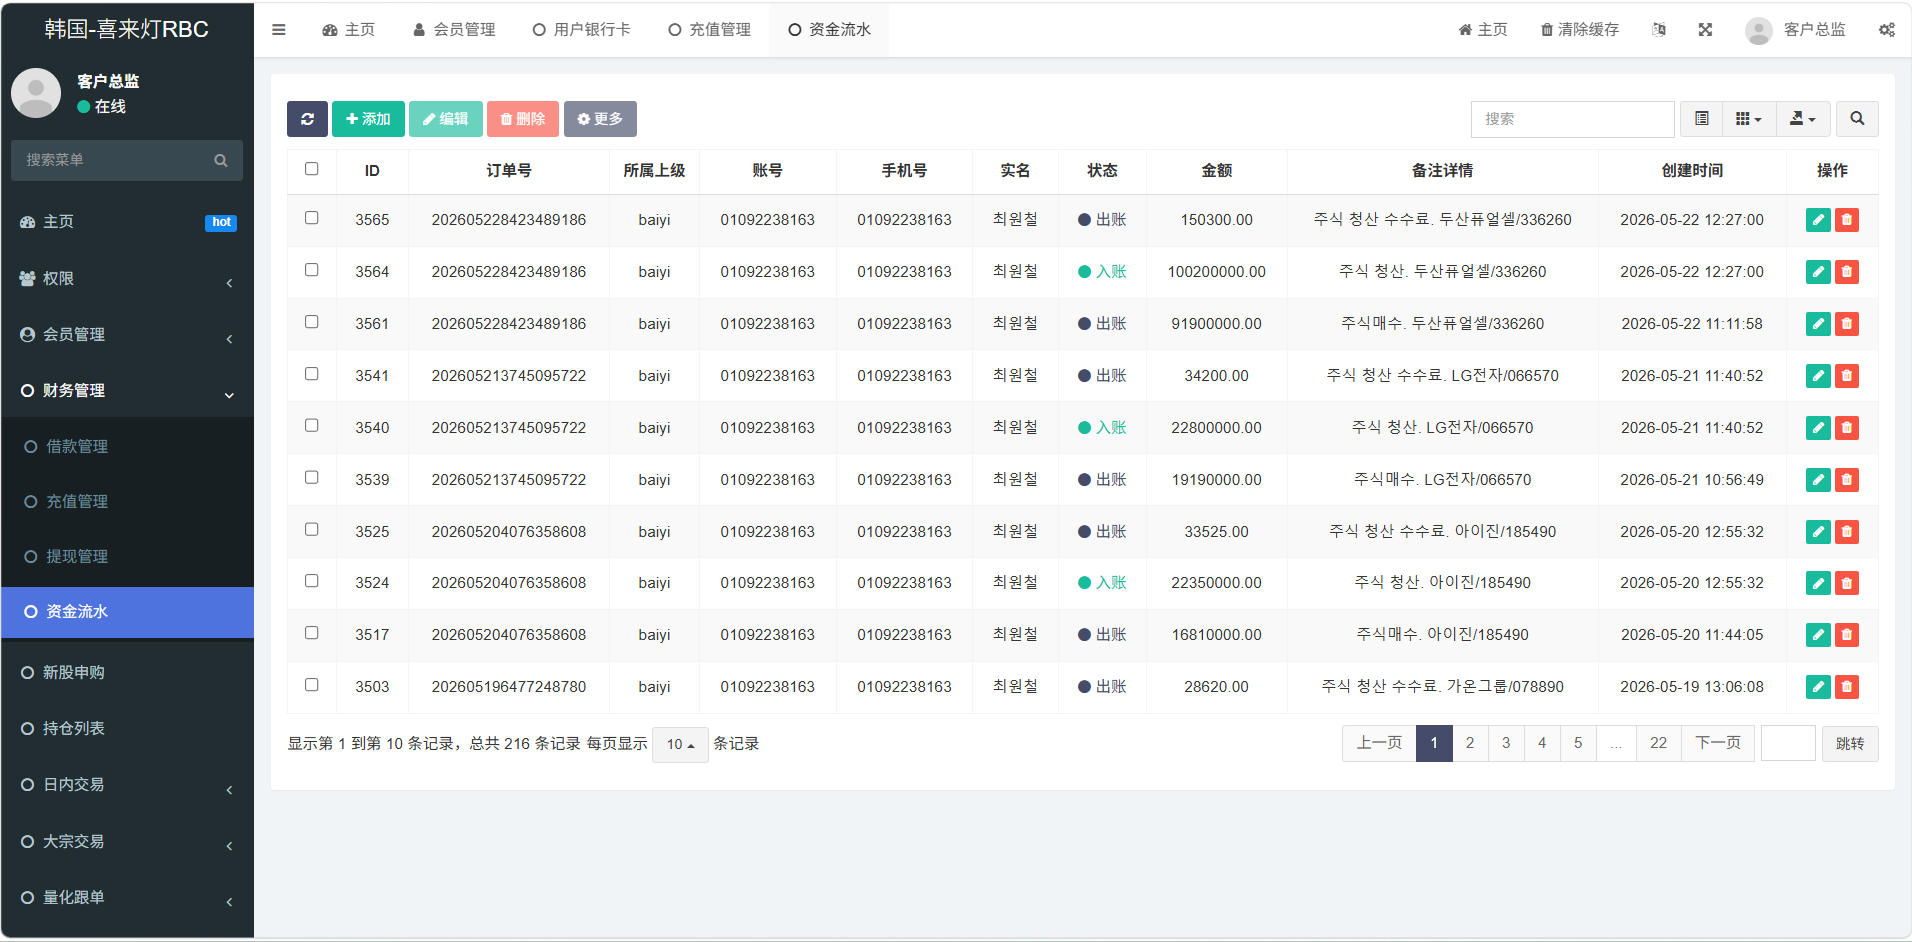The height and width of the screenshot is (942, 1912).
Task: Click the 更多 more button
Action: (x=600, y=119)
